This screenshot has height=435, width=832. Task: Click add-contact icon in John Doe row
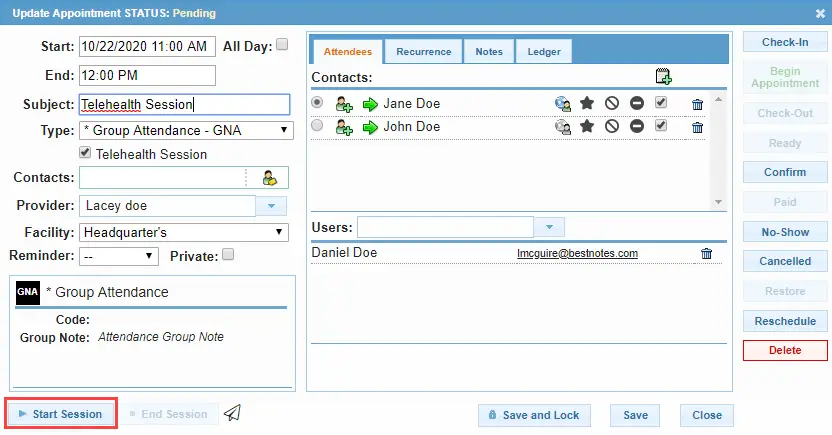click(344, 127)
